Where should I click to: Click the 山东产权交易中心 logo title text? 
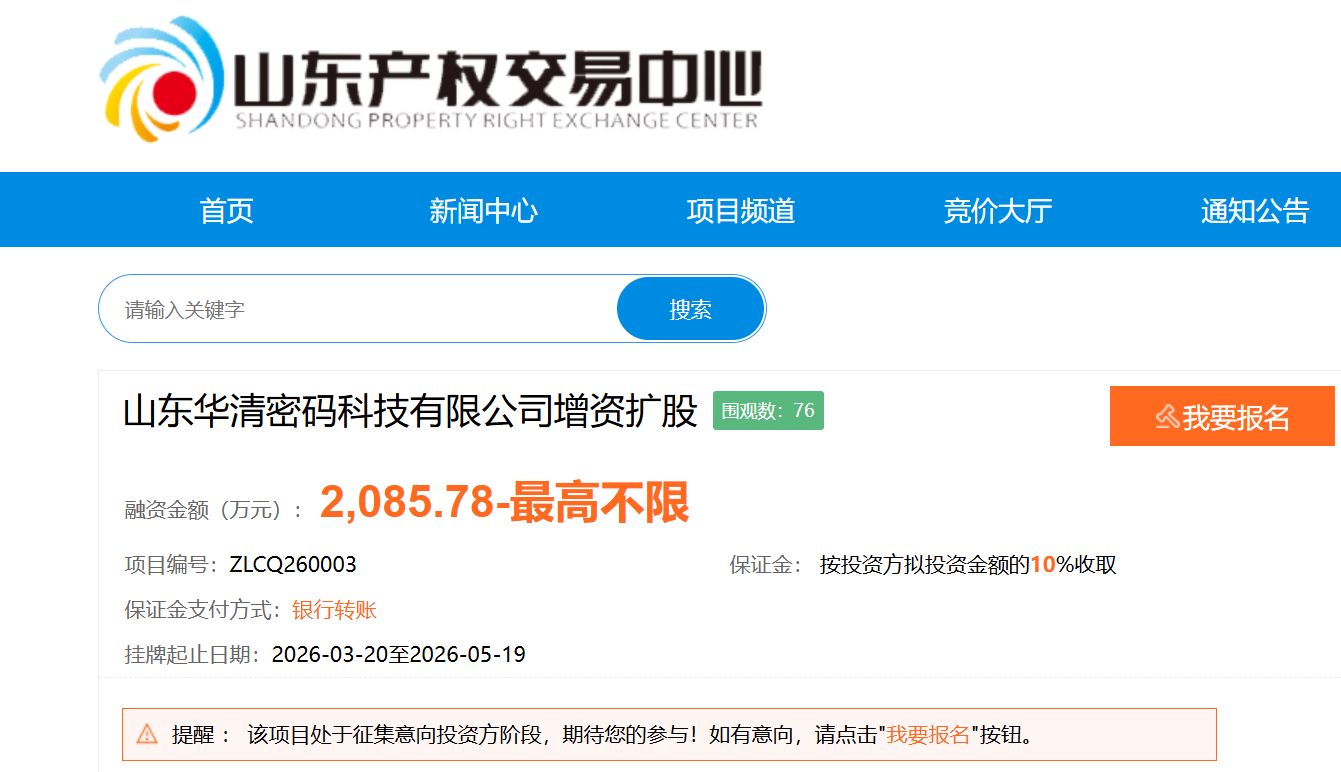tap(497, 77)
